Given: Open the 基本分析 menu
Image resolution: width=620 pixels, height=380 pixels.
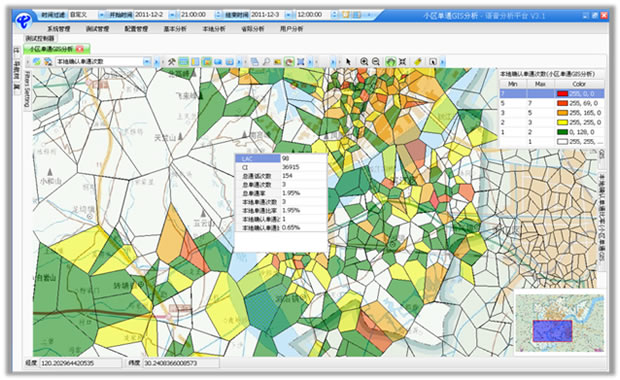Looking at the screenshot, I should pos(175,28).
